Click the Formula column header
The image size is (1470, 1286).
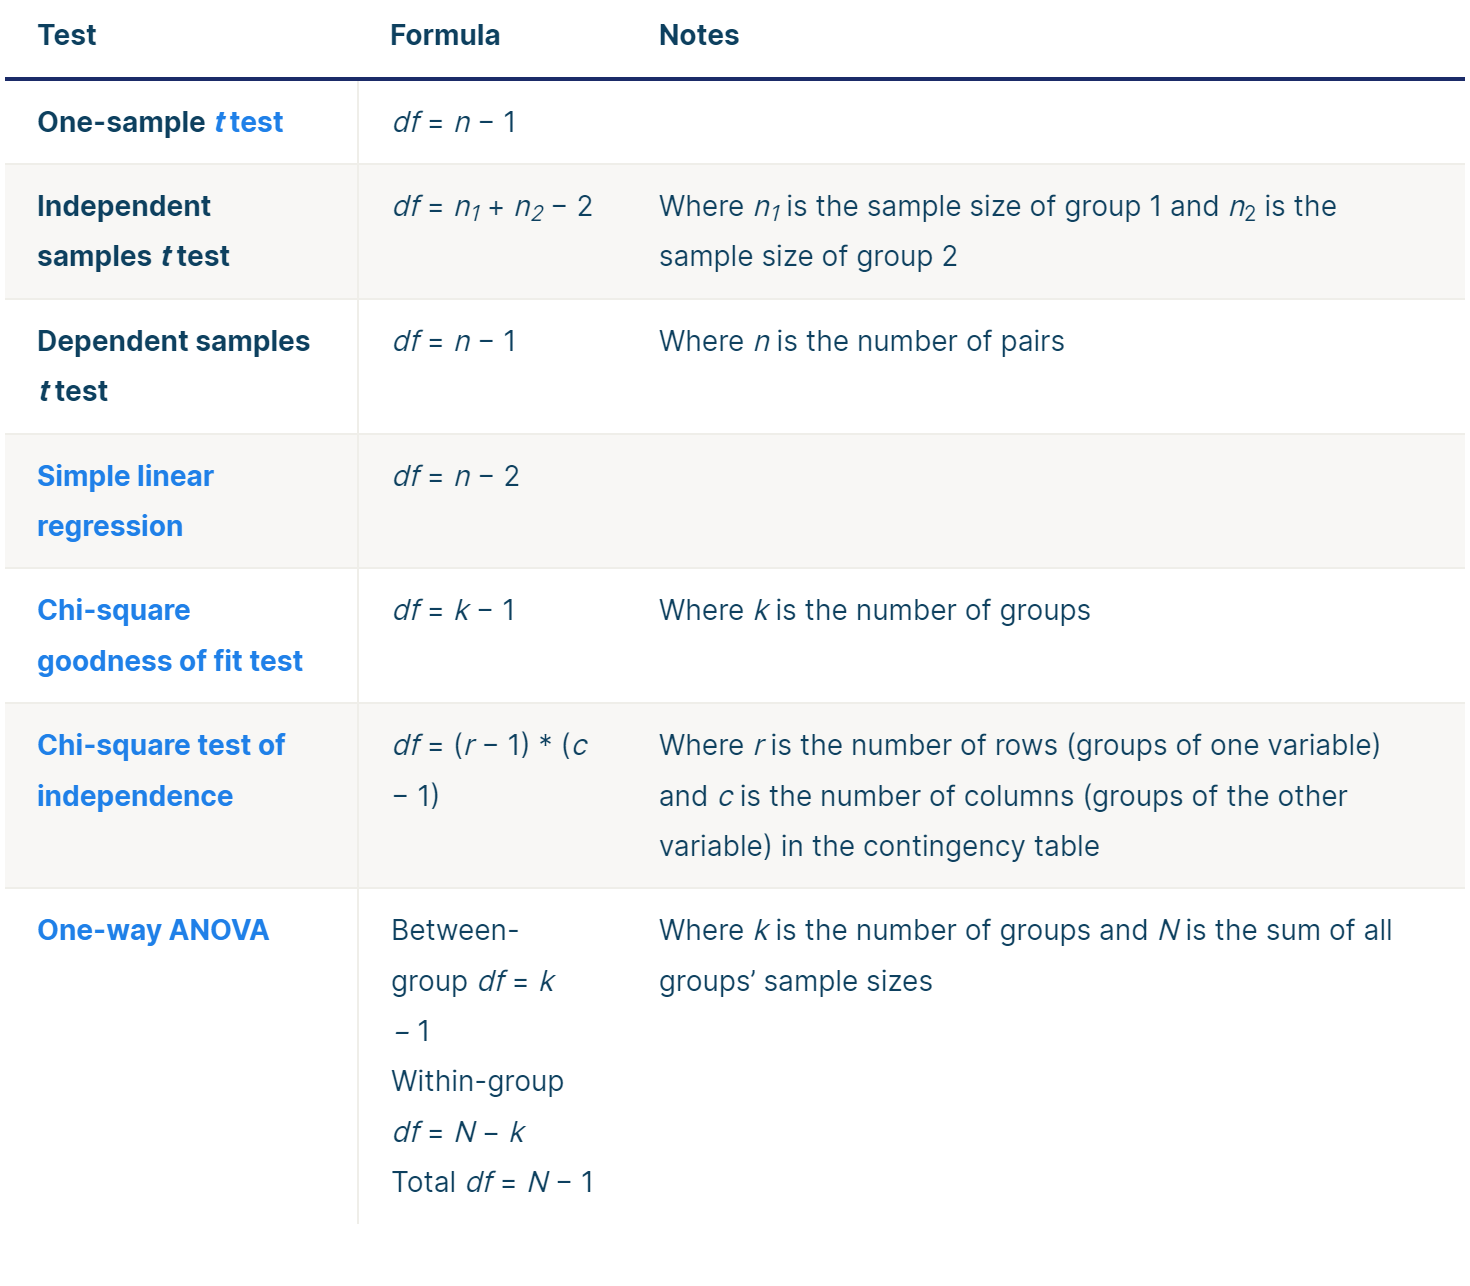coord(445,35)
